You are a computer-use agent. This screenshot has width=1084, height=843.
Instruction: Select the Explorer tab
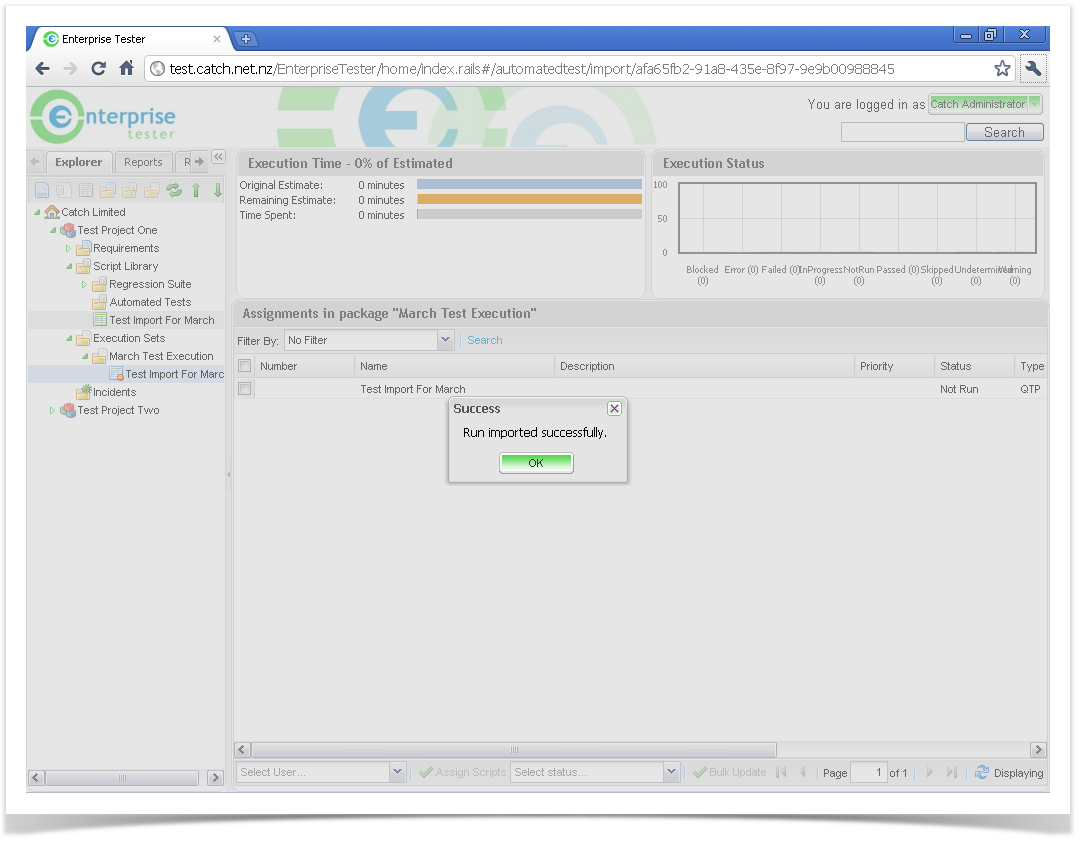pos(78,162)
